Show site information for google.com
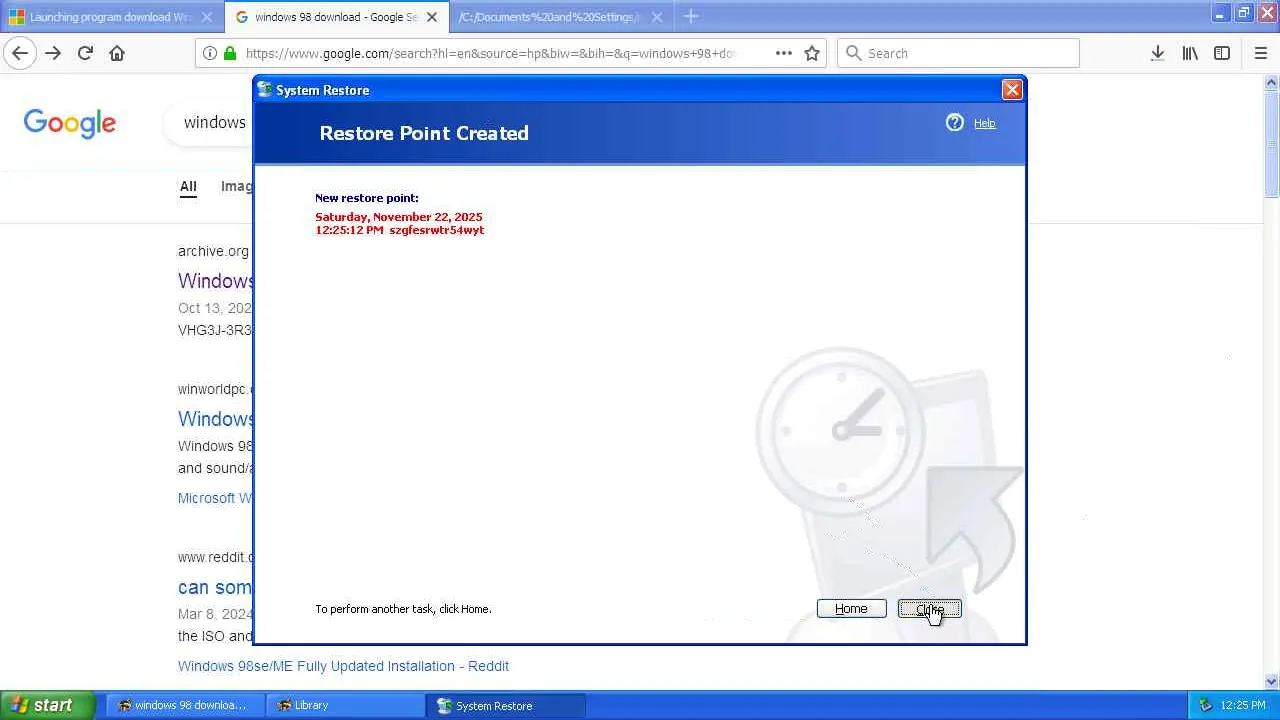This screenshot has height=720, width=1280. pos(210,53)
